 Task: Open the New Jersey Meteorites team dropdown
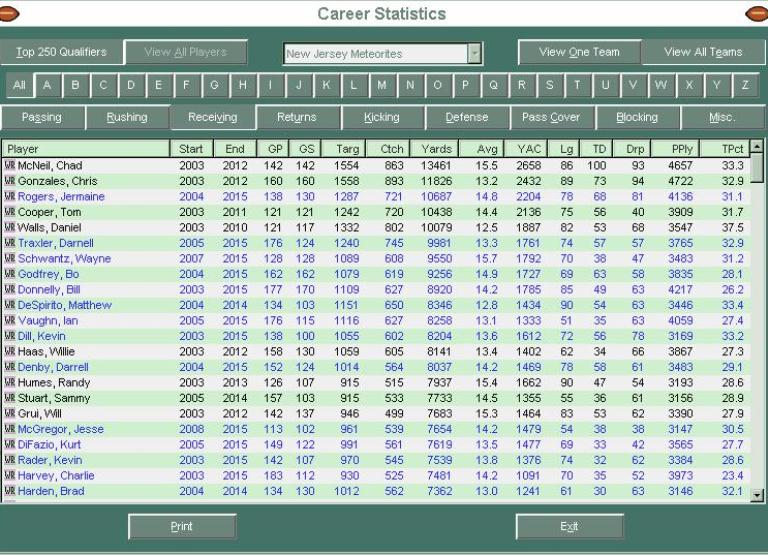(474, 54)
